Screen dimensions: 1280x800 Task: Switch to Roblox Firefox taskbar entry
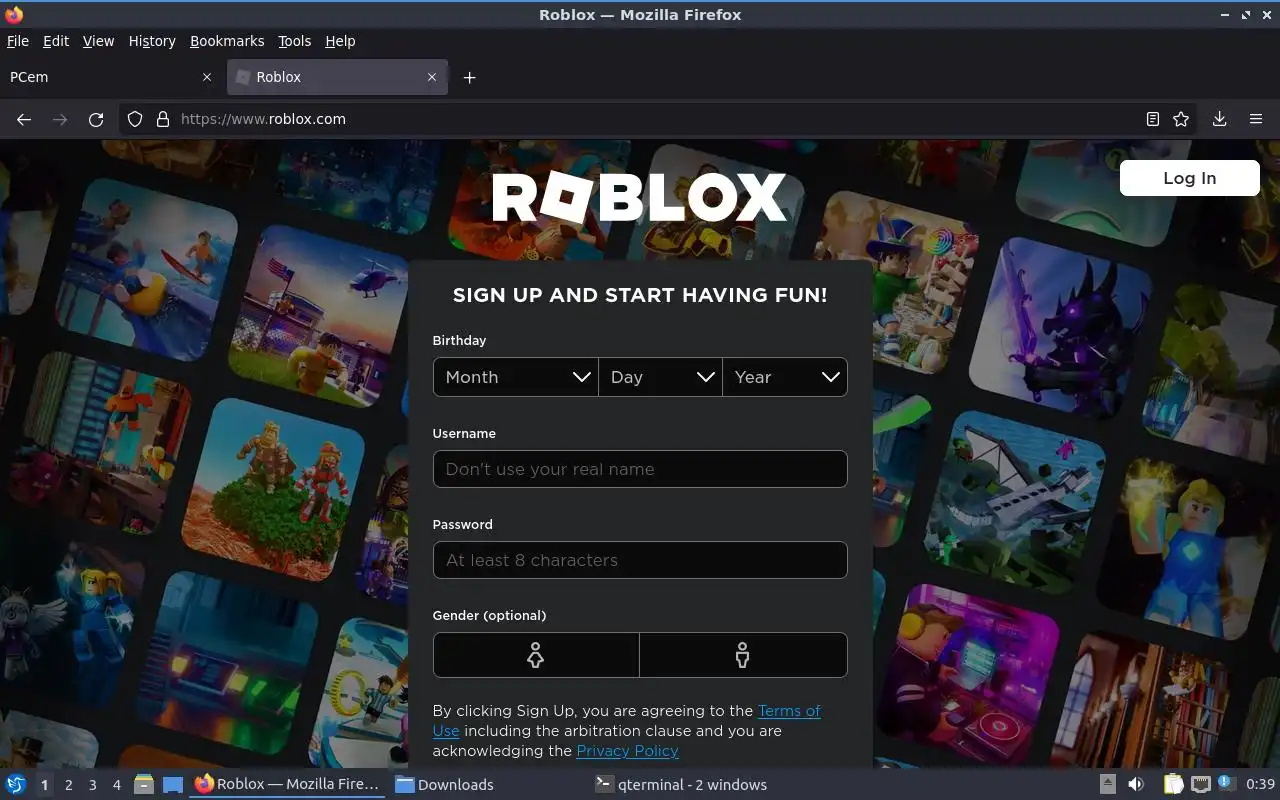(287, 784)
